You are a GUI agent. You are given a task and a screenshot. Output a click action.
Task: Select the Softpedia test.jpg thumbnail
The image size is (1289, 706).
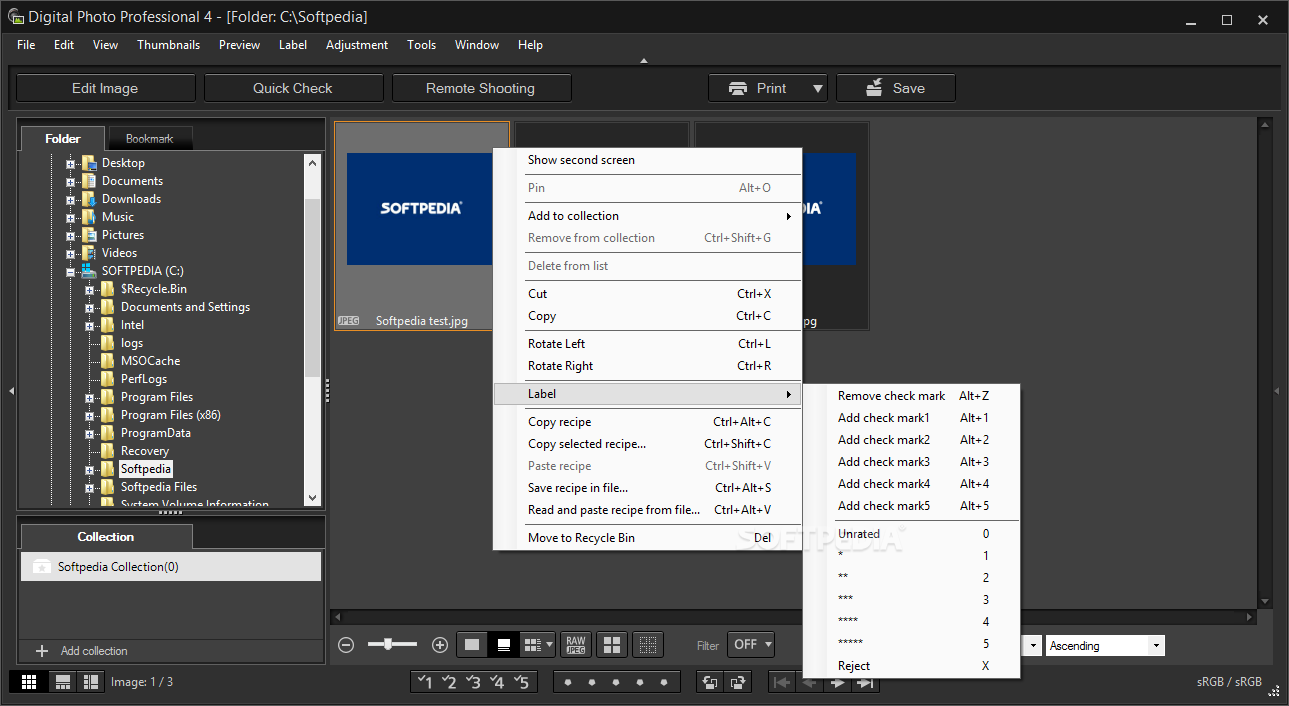click(421, 226)
